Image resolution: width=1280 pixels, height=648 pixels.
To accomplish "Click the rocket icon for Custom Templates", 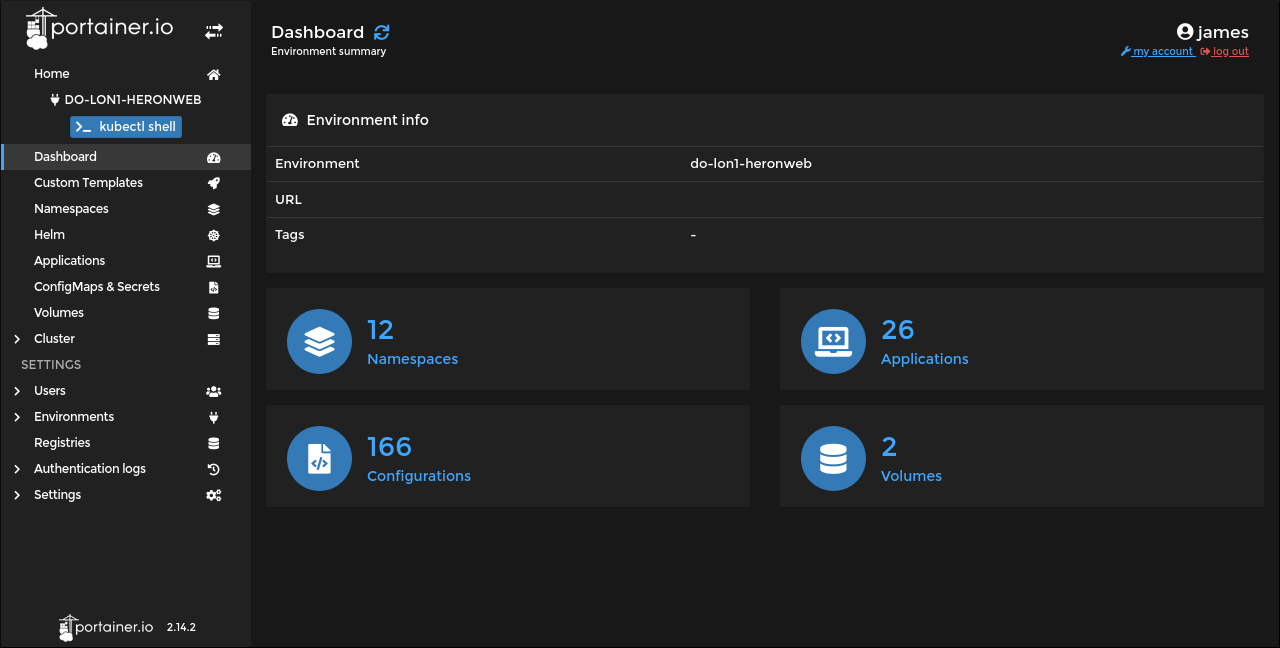I will 213,183.
